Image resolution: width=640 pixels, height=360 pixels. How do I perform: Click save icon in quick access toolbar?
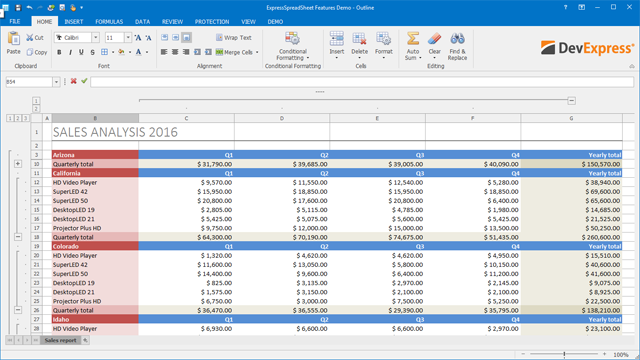click(18, 7)
